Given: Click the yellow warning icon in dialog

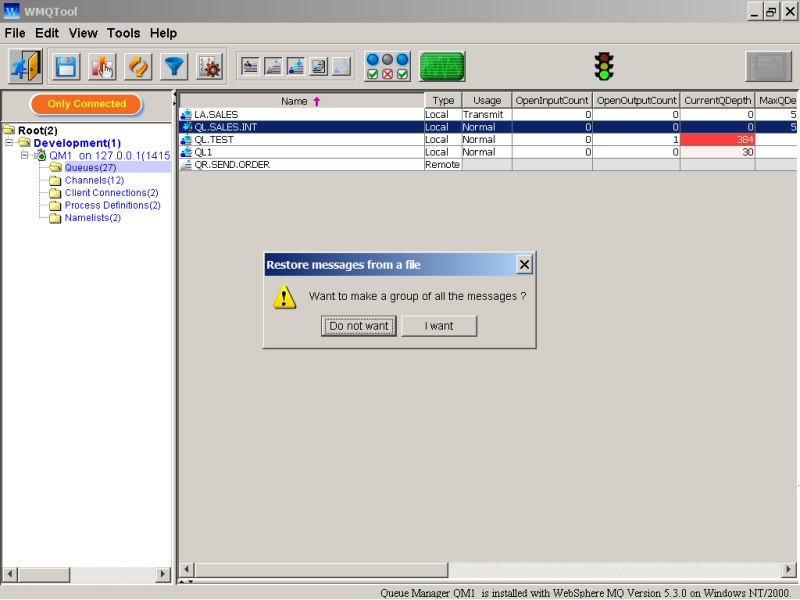Looking at the screenshot, I should (284, 297).
